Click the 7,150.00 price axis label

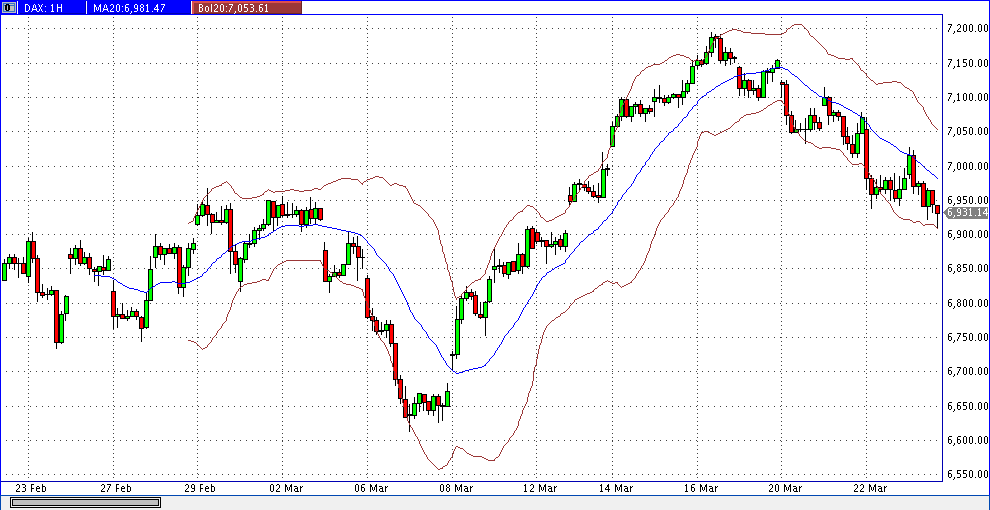click(x=967, y=63)
